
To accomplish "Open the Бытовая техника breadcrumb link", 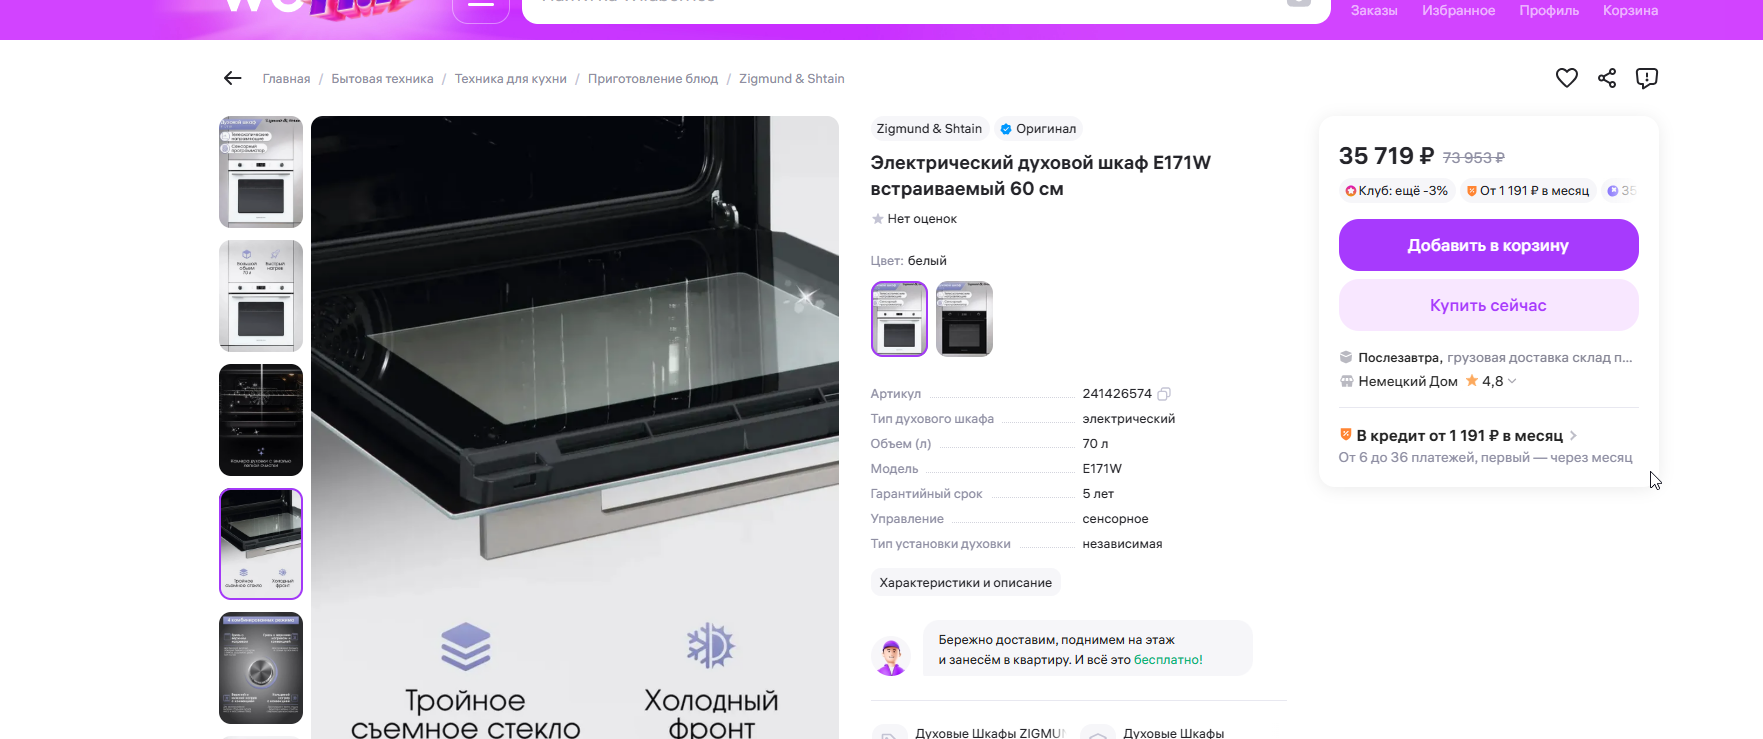I will click(x=382, y=79).
